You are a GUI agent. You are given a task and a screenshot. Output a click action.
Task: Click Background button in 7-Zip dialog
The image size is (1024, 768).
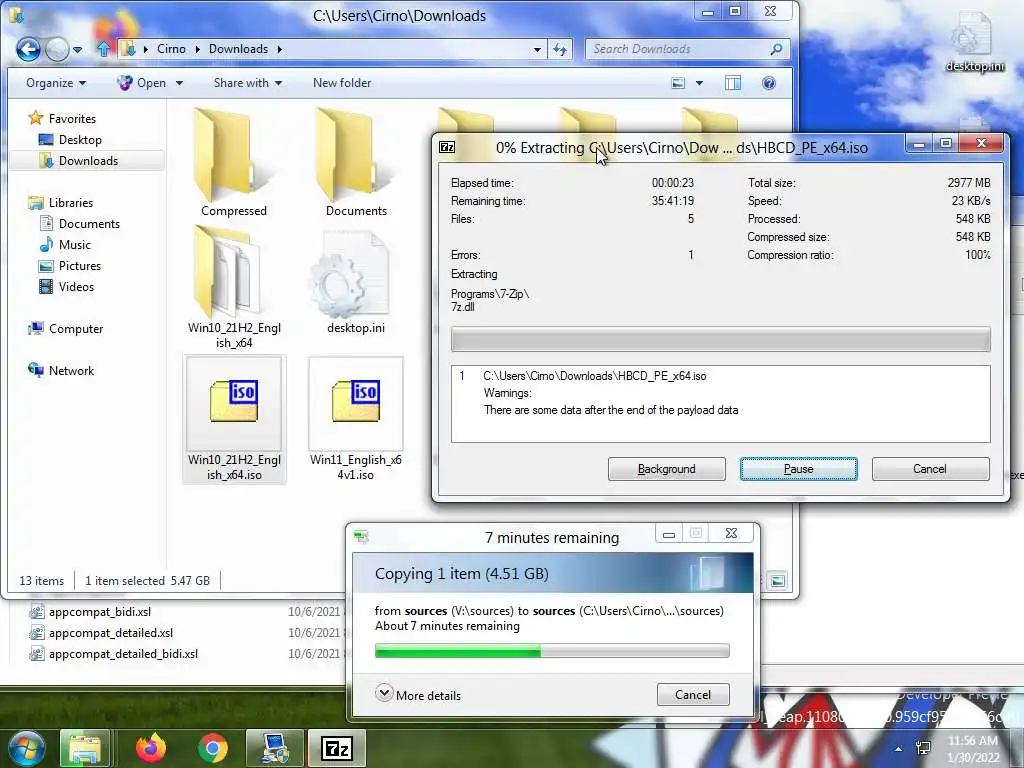[x=666, y=469]
